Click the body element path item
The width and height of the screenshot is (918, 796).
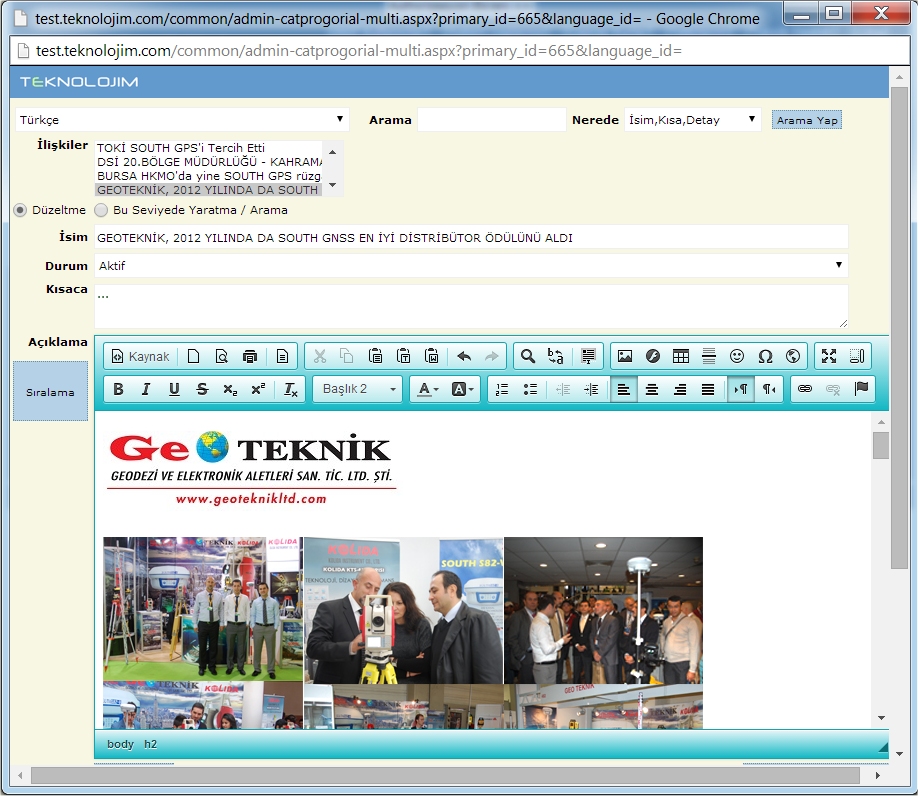(x=120, y=744)
